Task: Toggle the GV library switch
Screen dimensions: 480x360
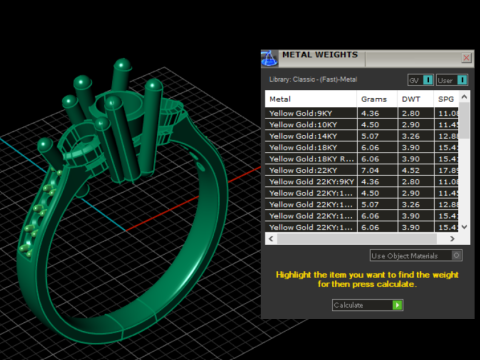Action: pos(421,80)
